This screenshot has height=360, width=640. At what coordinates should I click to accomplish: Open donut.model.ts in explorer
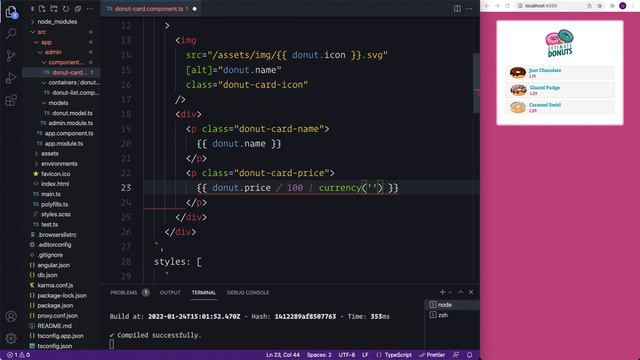tap(61, 113)
